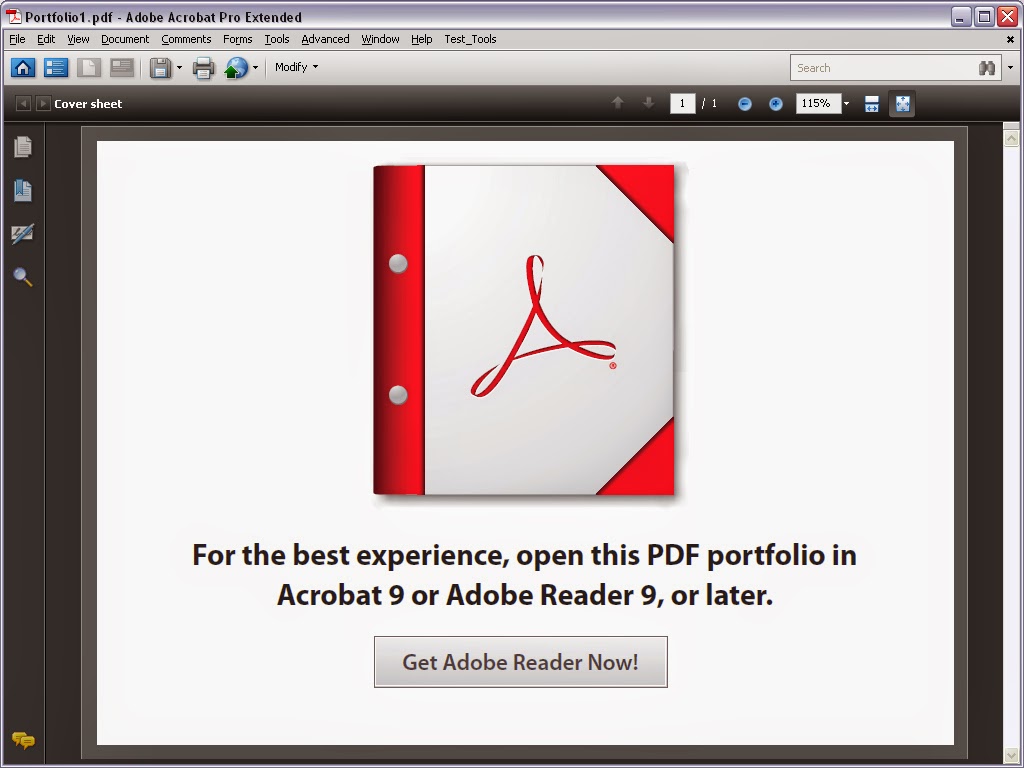This screenshot has width=1024, height=768.
Task: Click the Share globe icon
Action: click(x=236, y=67)
